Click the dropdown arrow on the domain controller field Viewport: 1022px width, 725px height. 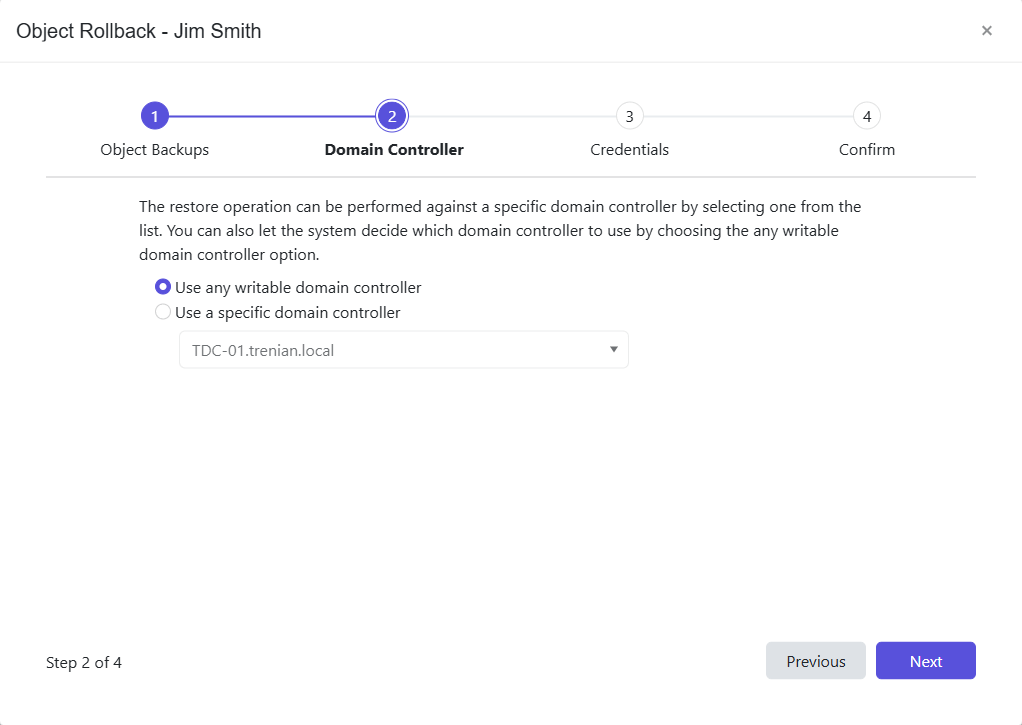614,349
